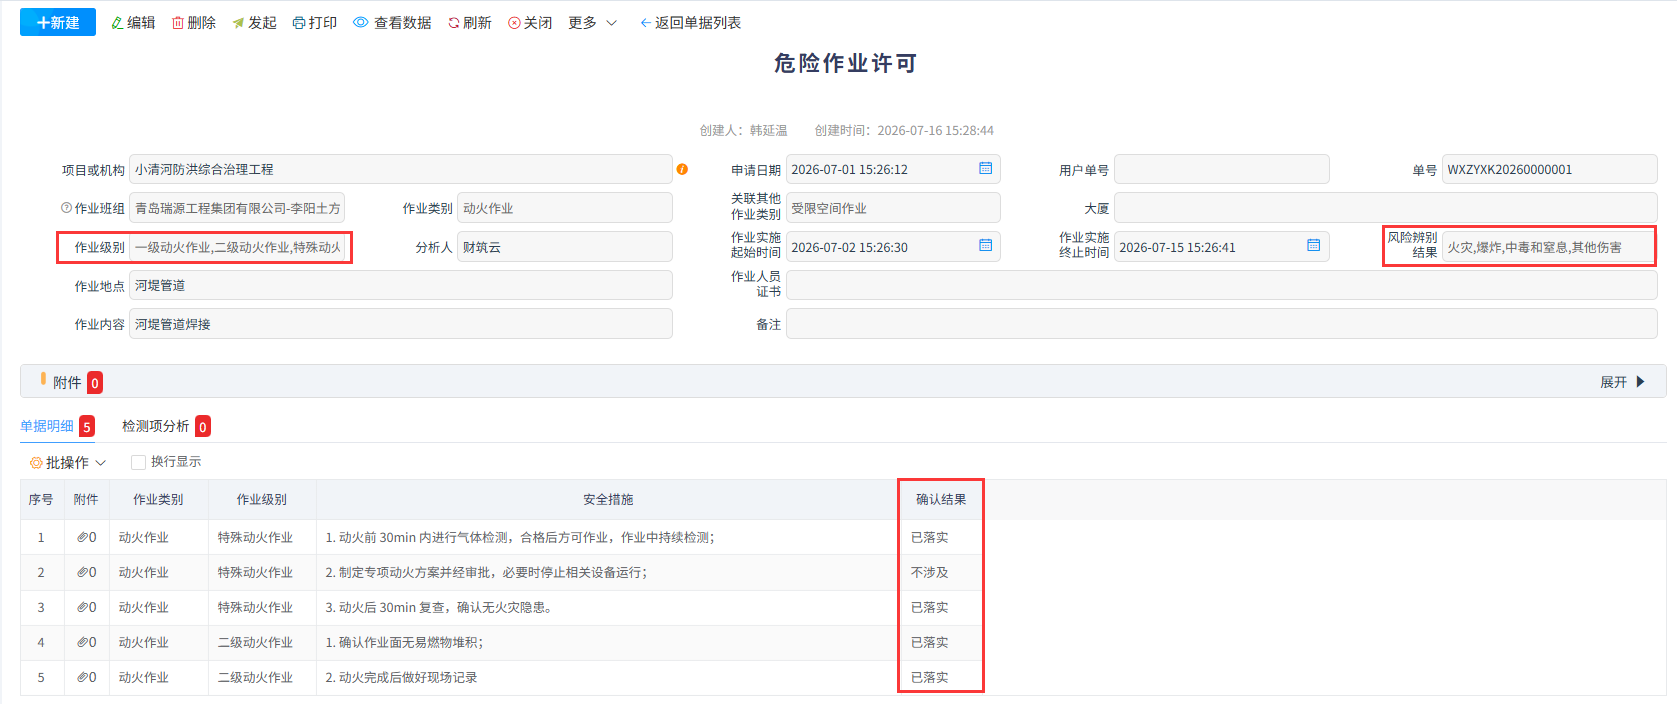Viewport: 1677px width, 704px height.
Task: Click the attachment clip icon in row 1
Action: coord(83,537)
